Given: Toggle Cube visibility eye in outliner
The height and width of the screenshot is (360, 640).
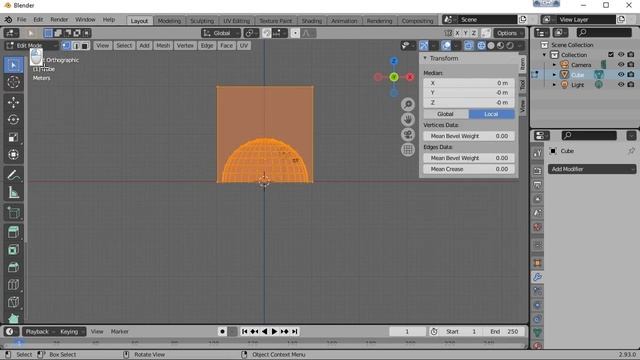Looking at the screenshot, I should click(621, 74).
